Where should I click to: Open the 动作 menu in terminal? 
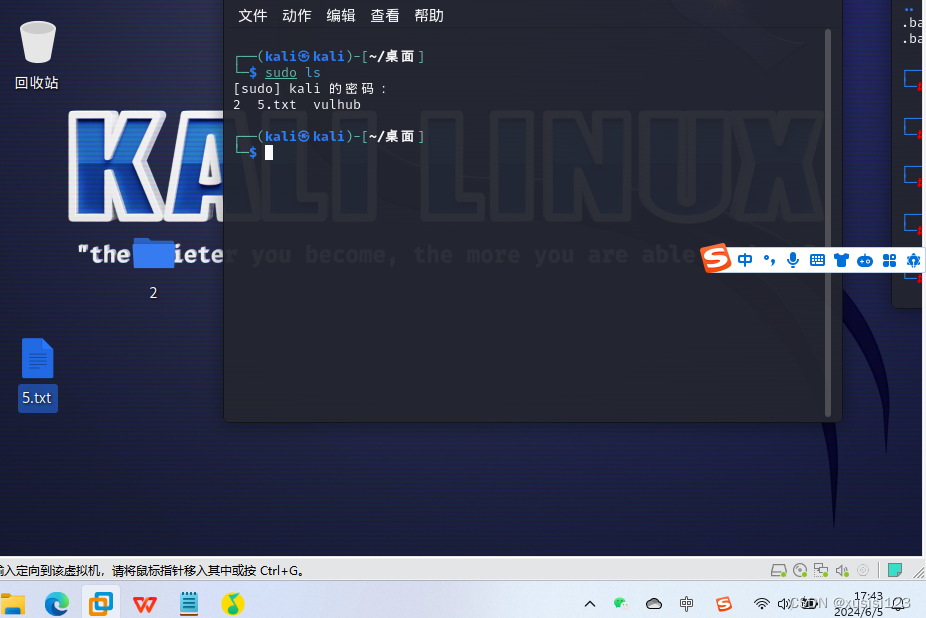(x=296, y=16)
